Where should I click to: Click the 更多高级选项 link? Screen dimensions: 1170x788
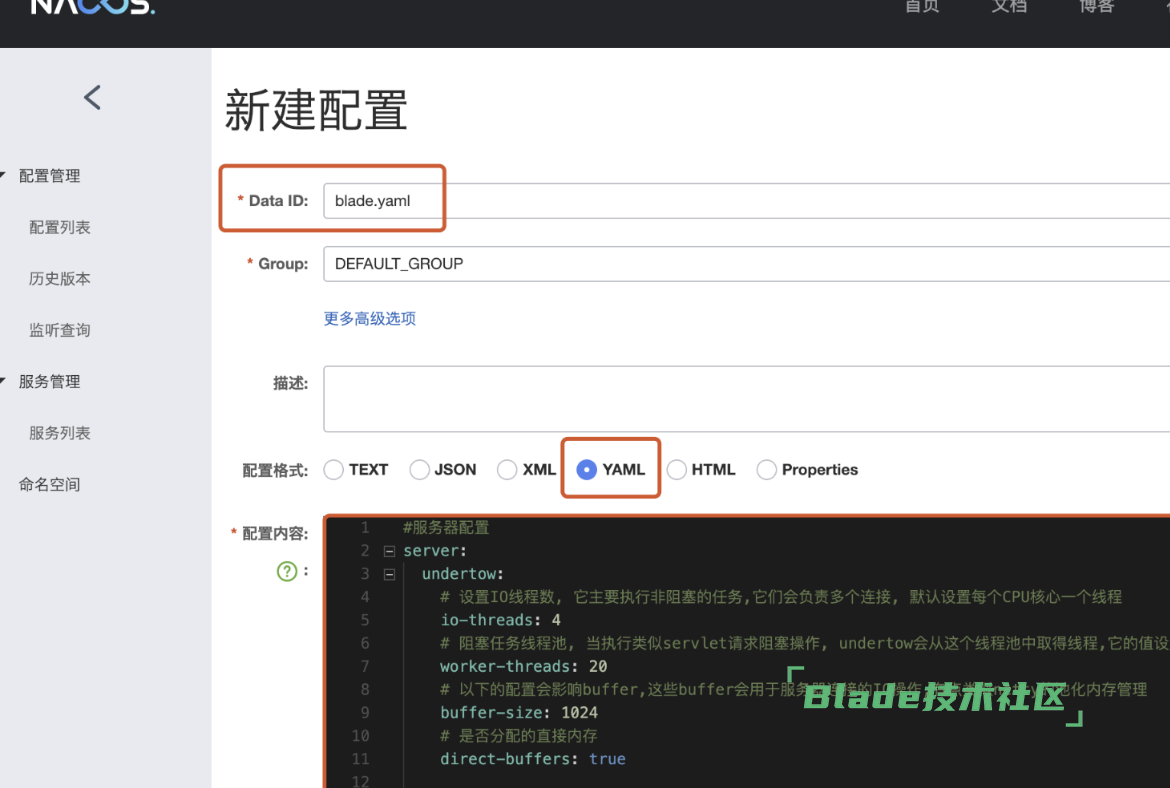point(369,319)
